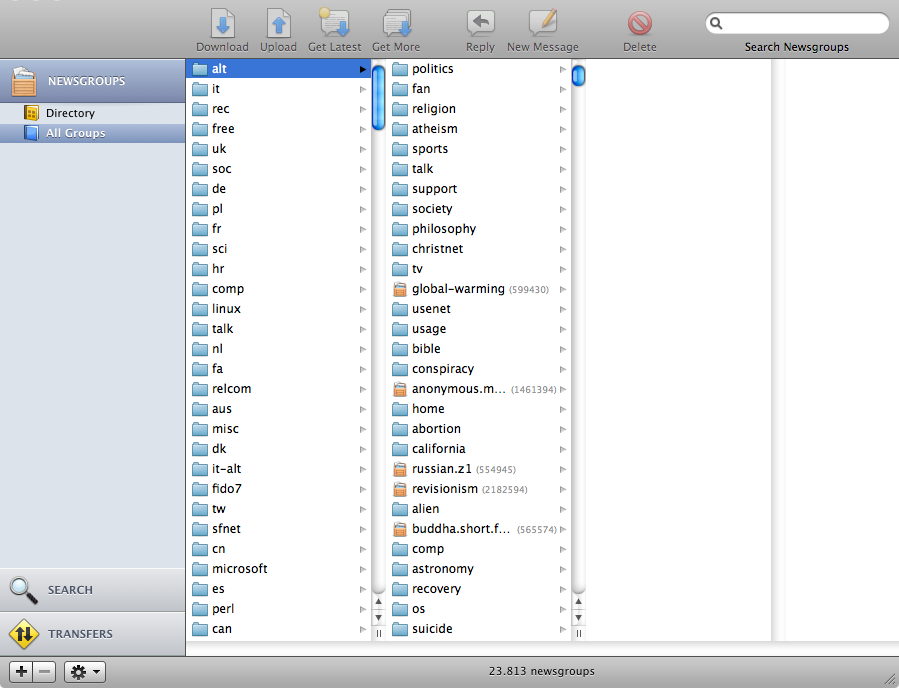Image resolution: width=899 pixels, height=688 pixels.
Task: Open the global-warming newsgroup
Action: (458, 289)
